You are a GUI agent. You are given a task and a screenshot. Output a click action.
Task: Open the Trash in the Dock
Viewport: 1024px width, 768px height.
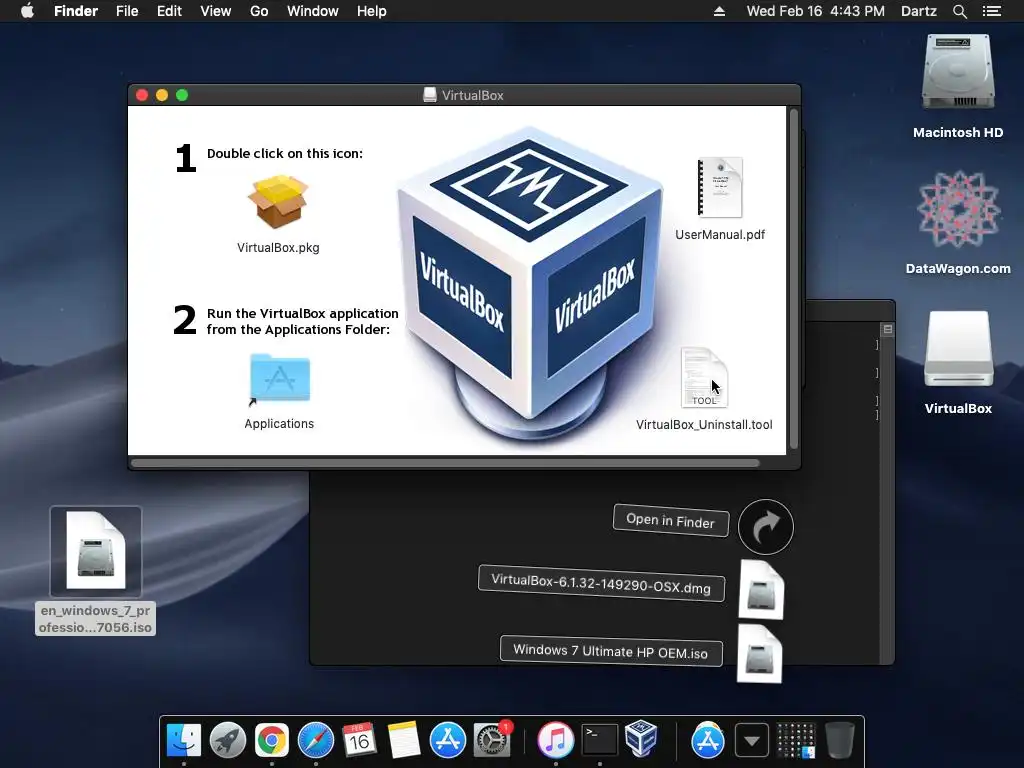click(x=839, y=740)
